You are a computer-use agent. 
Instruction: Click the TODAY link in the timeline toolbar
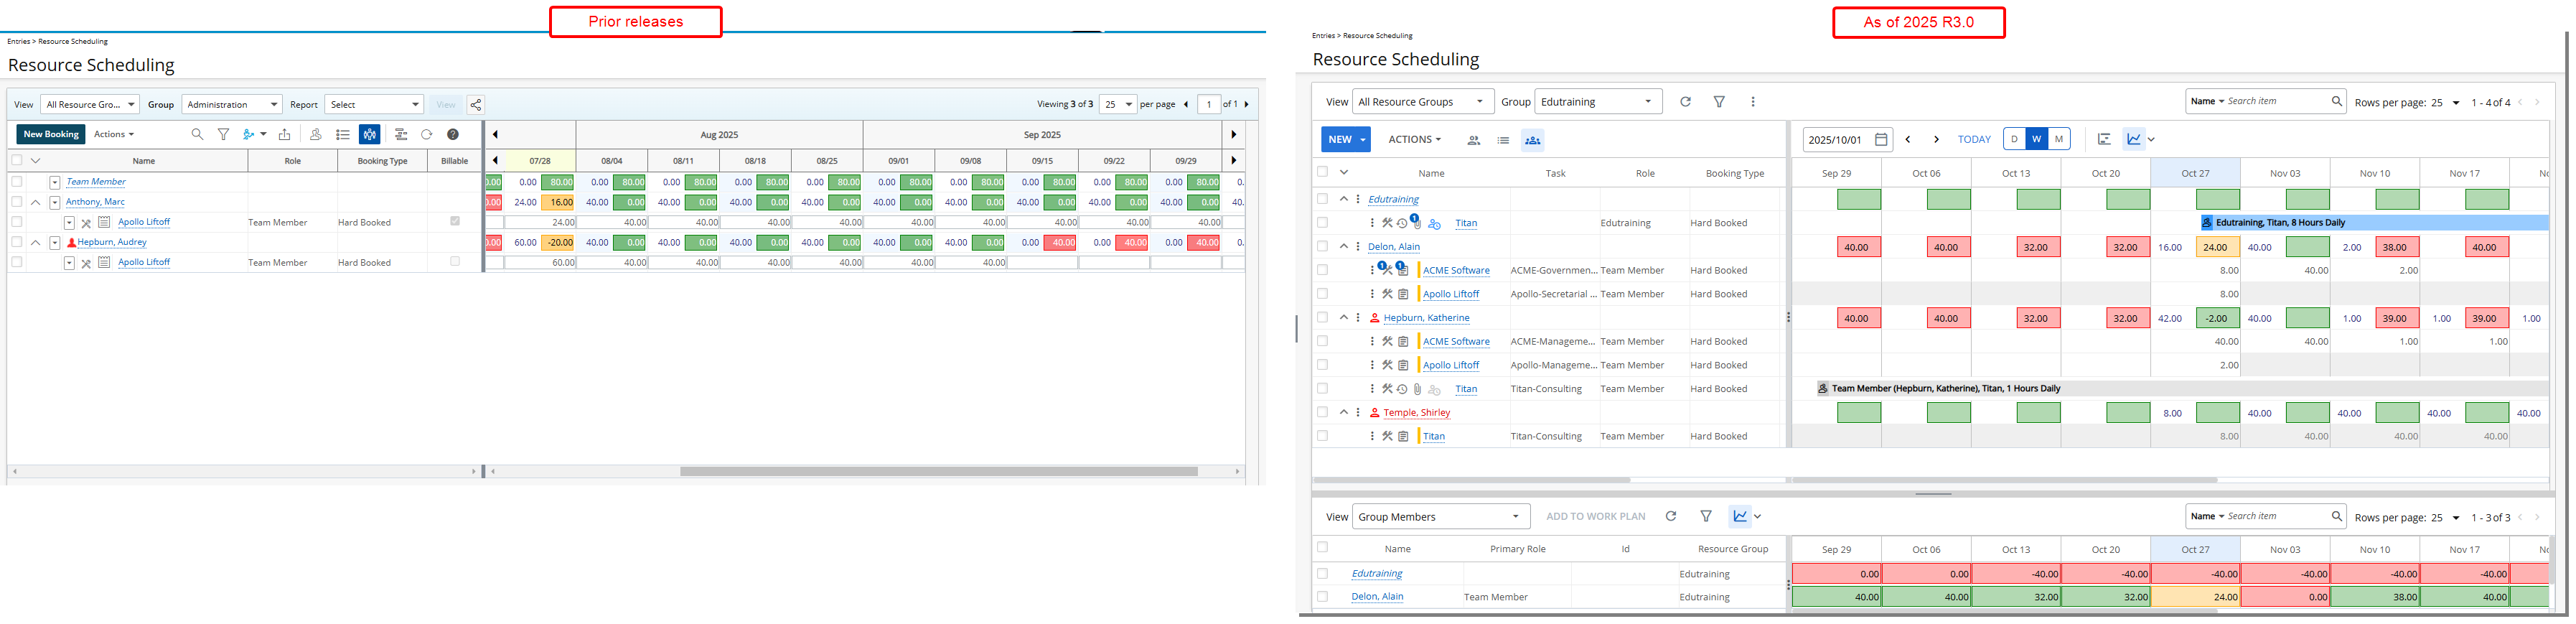click(1974, 140)
